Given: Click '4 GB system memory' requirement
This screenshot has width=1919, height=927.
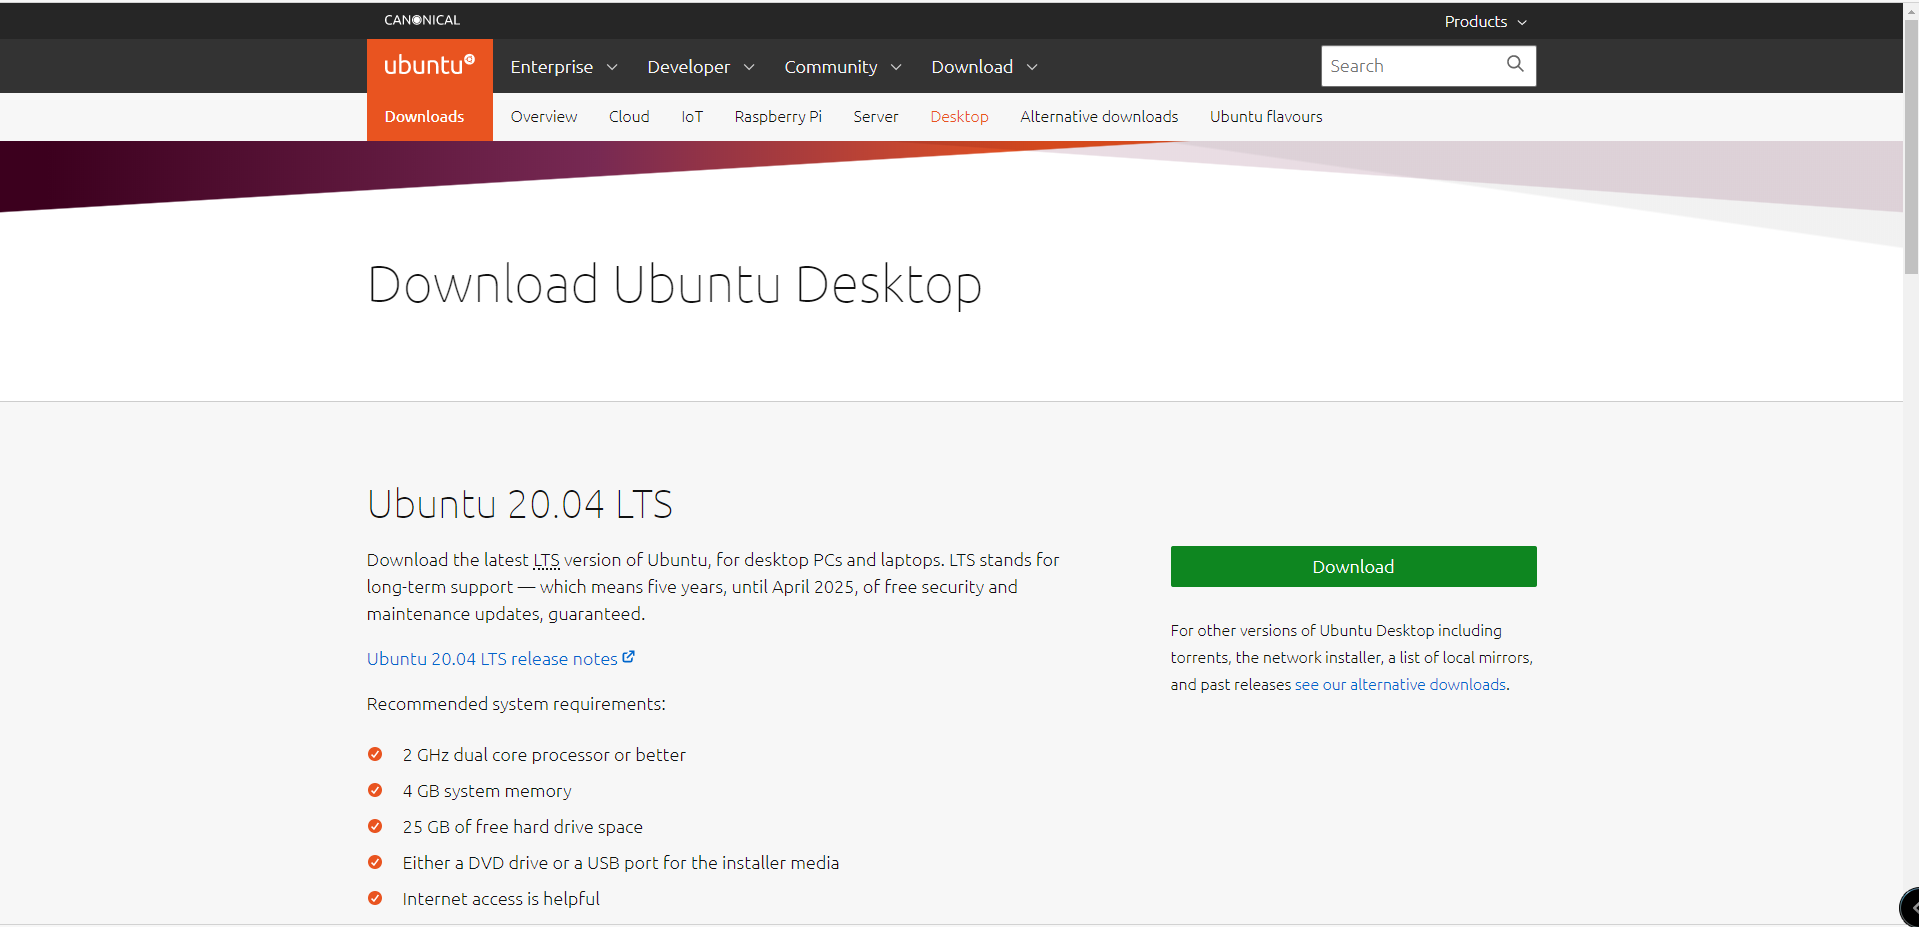Looking at the screenshot, I should pyautogui.click(x=487, y=791).
